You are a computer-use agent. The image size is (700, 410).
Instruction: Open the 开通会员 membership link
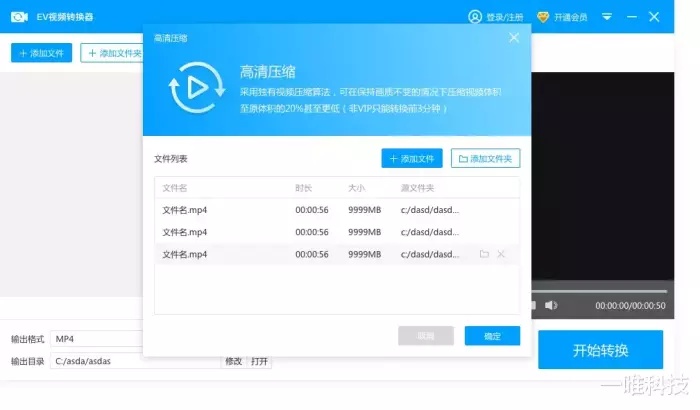click(570, 17)
